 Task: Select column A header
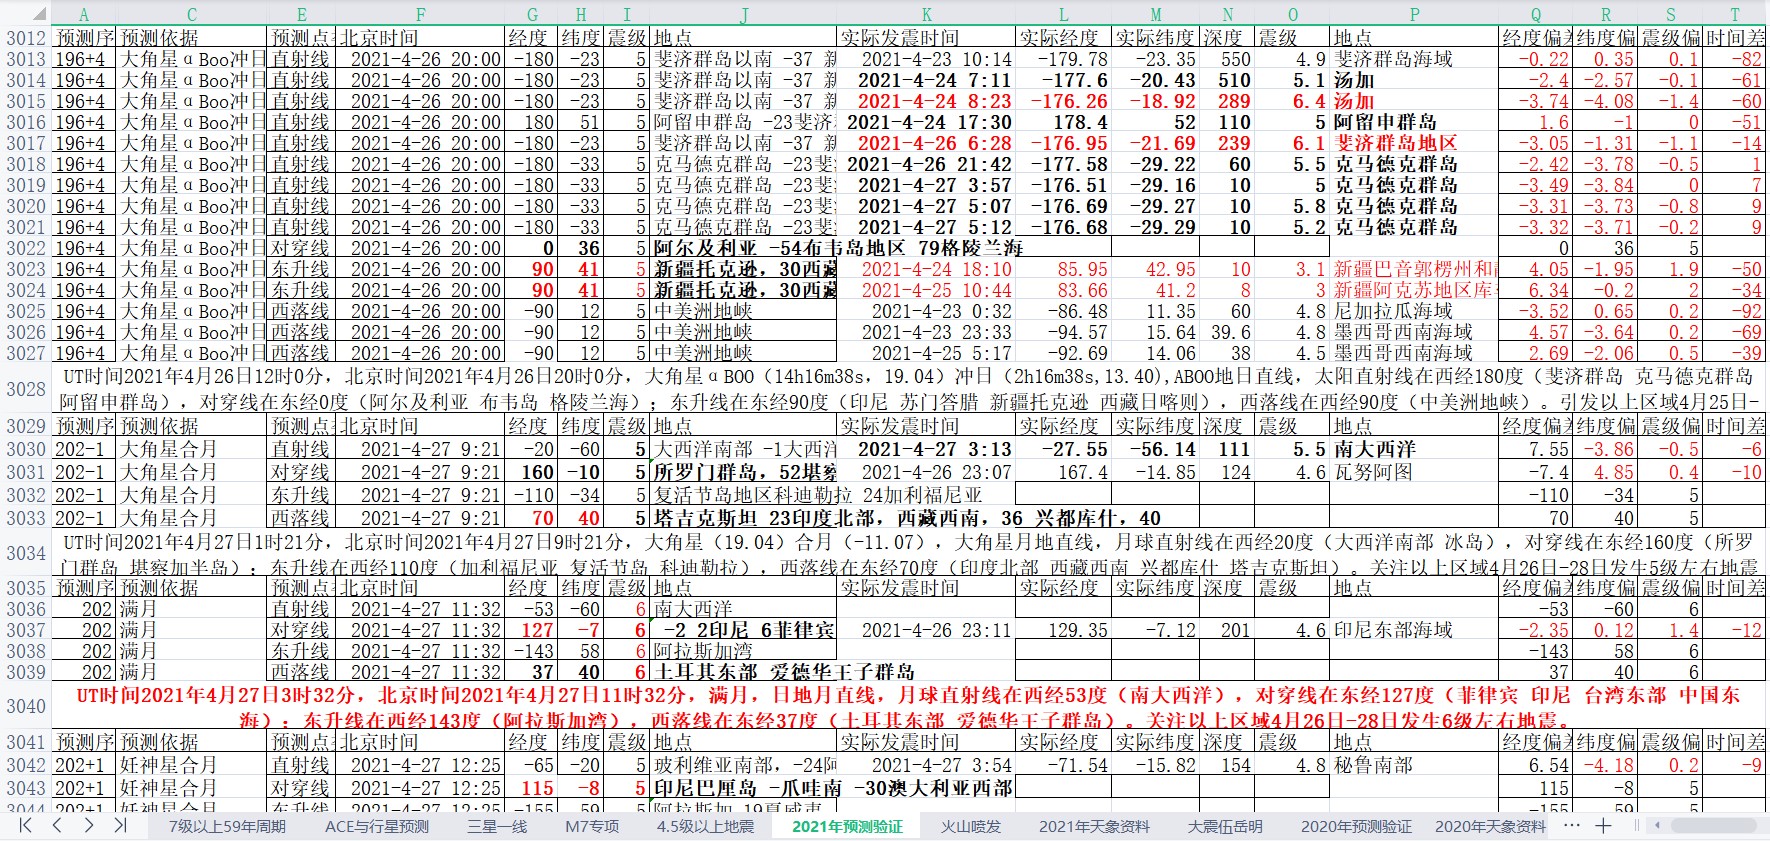(84, 14)
